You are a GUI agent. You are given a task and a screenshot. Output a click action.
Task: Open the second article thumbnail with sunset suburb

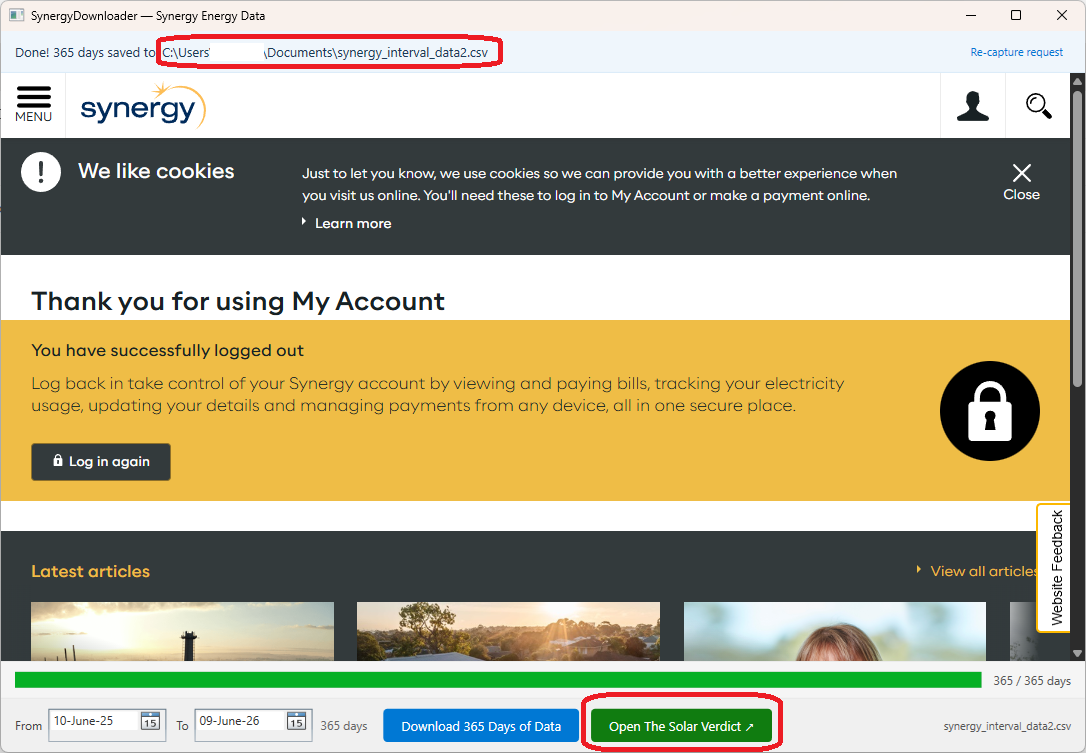click(x=508, y=631)
